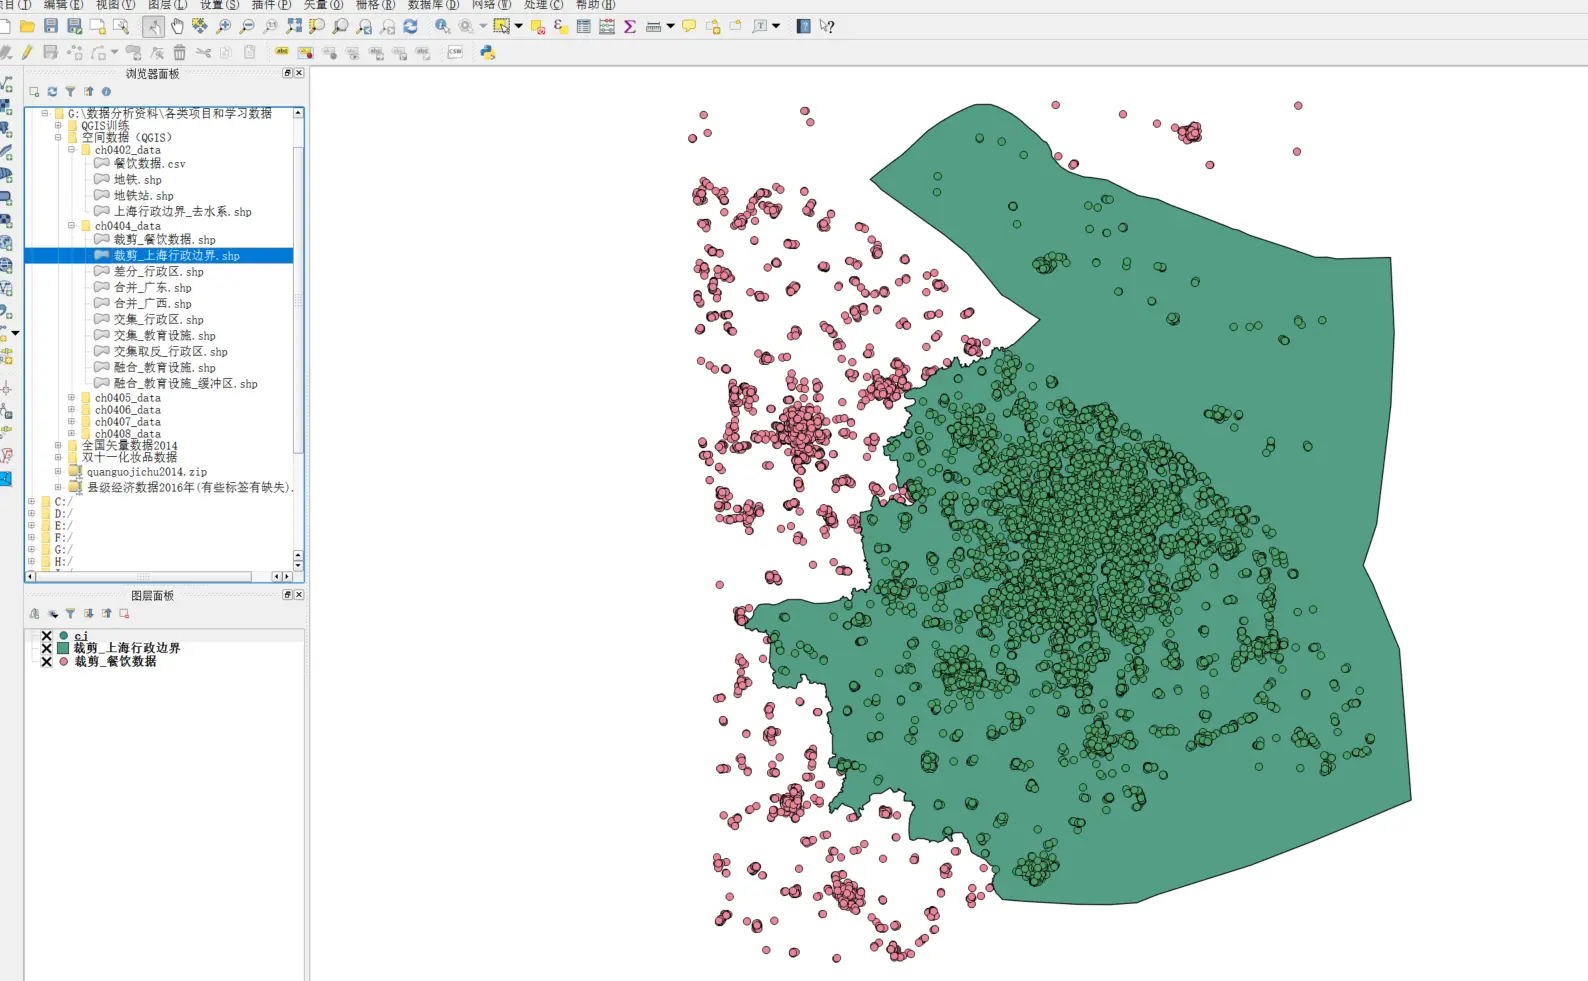Viewport: 1588px width, 981px height.
Task: Click the Zoom Full extent icon
Action: click(294, 27)
